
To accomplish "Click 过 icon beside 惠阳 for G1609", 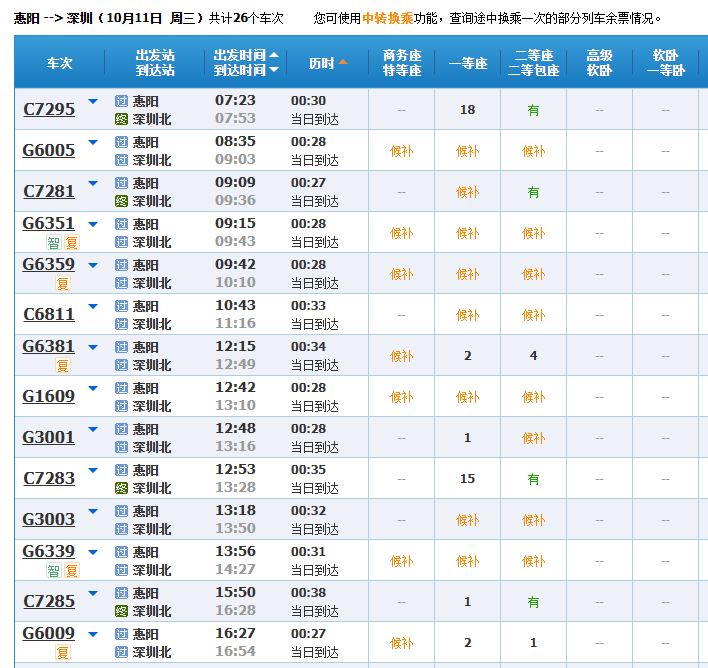I will [x=121, y=388].
